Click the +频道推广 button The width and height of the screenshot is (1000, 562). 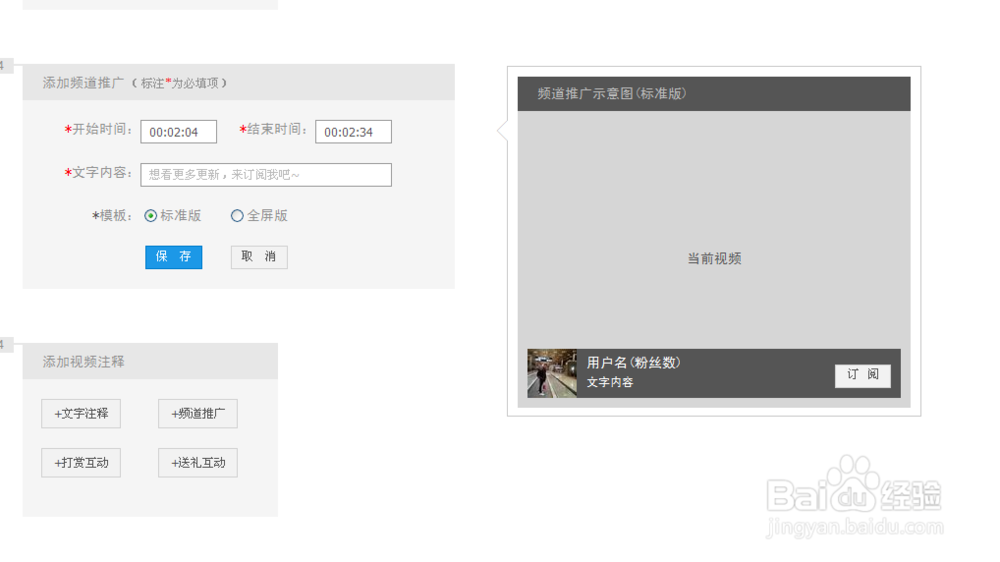tap(198, 413)
